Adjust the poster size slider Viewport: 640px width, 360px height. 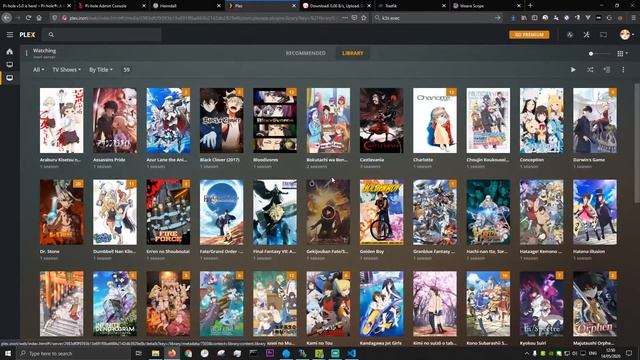click(600, 53)
